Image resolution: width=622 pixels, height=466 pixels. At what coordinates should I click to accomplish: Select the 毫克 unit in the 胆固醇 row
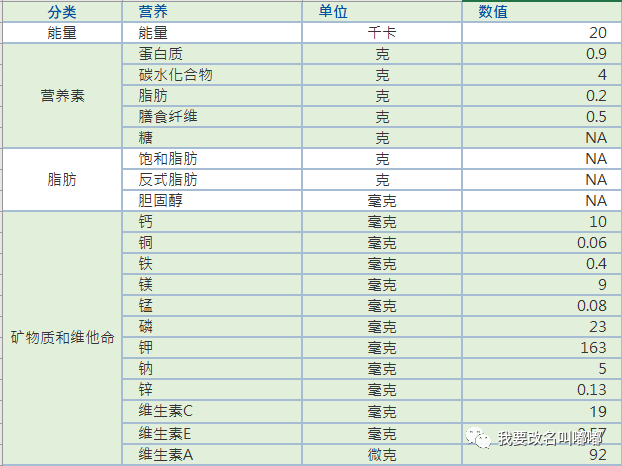pyautogui.click(x=382, y=201)
